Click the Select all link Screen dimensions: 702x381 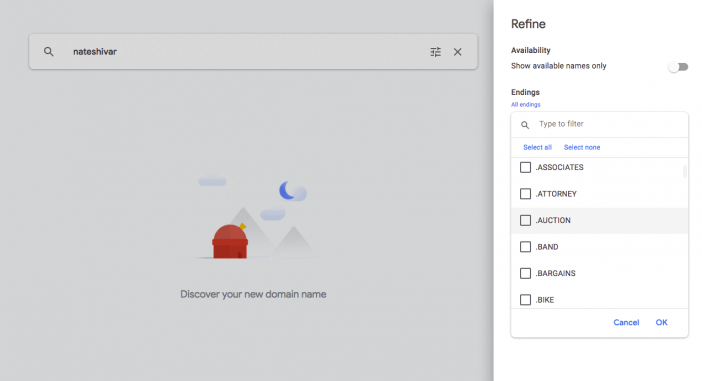537,147
